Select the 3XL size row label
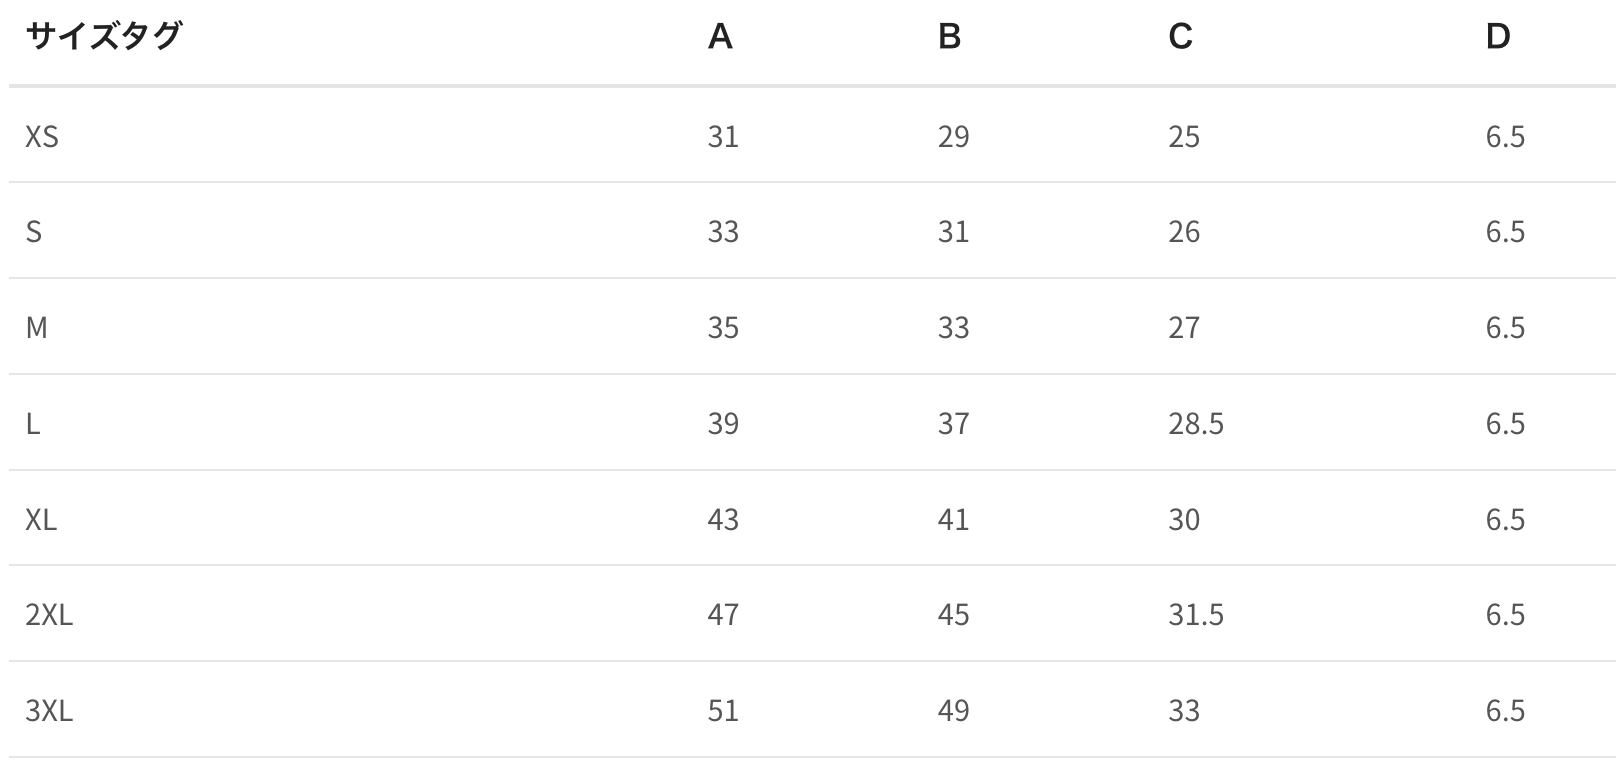The height and width of the screenshot is (770, 1616). pyautogui.click(x=49, y=711)
